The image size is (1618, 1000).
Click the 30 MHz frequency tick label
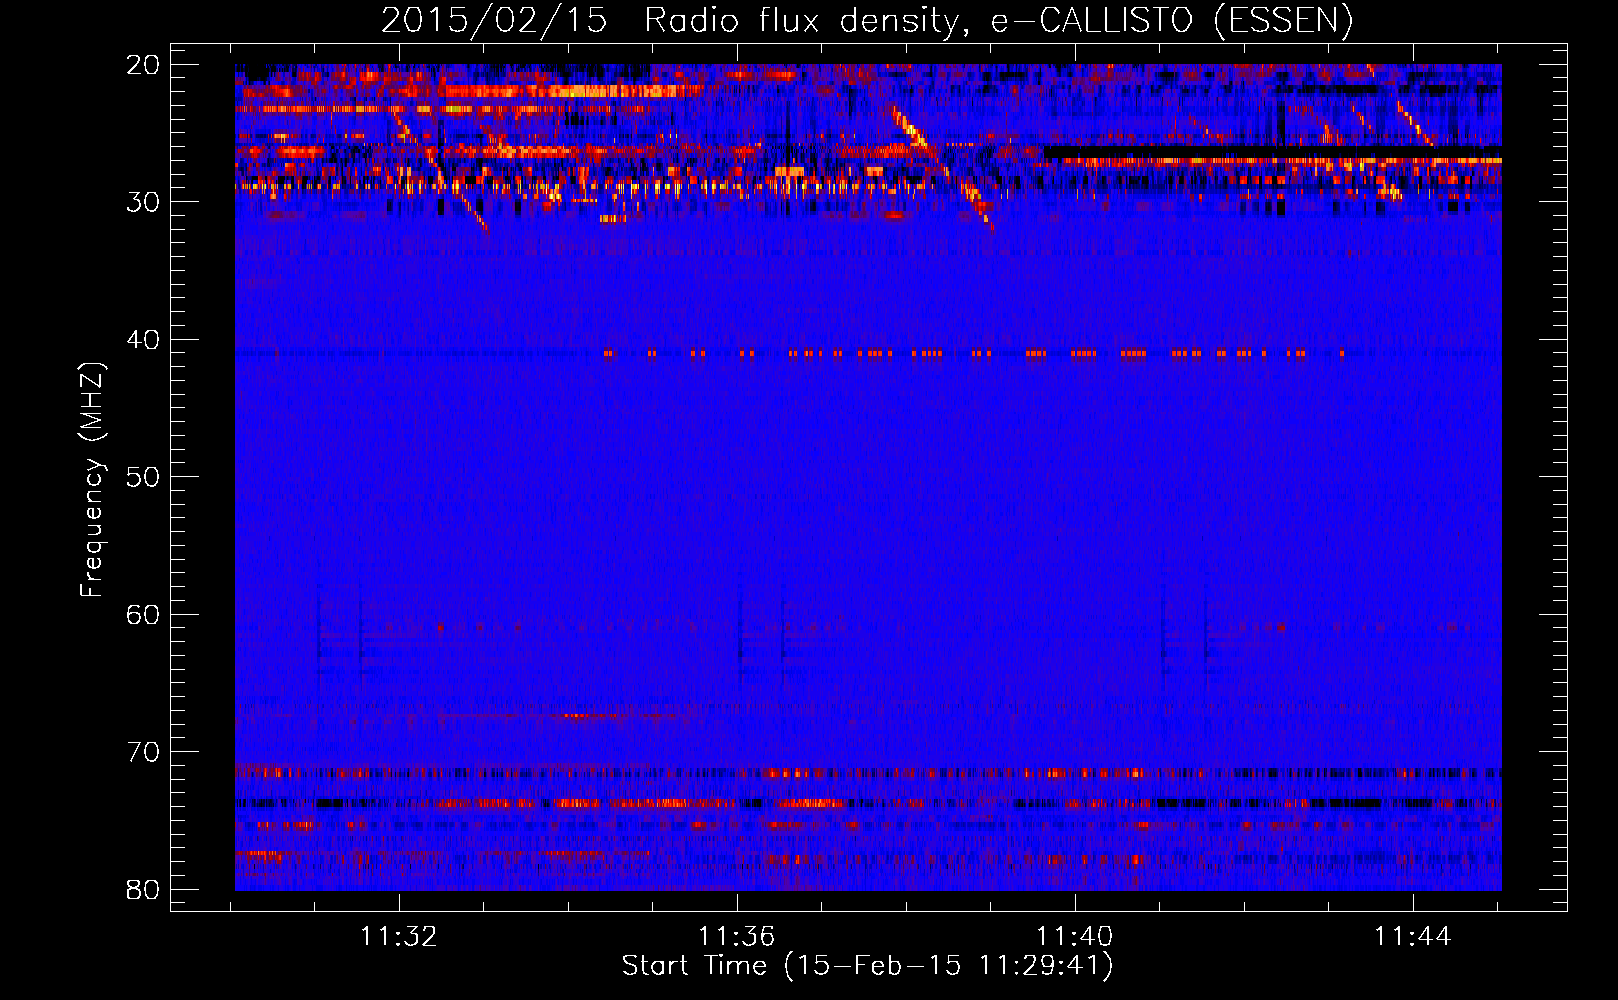pyautogui.click(x=143, y=202)
